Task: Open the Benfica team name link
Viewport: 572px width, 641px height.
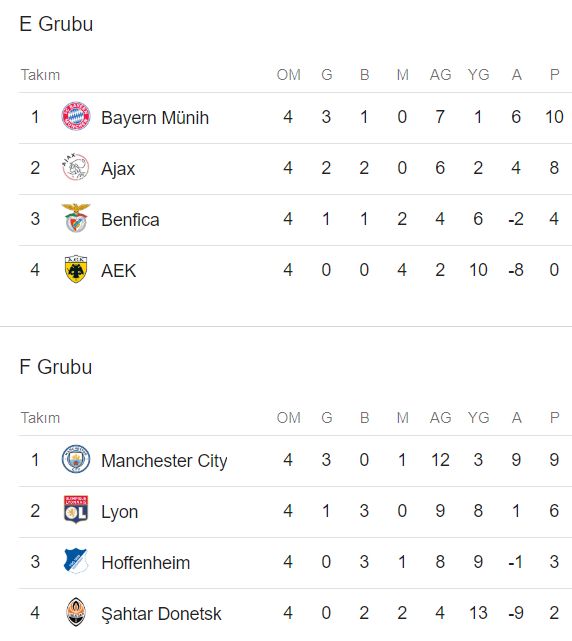Action: tap(130, 220)
